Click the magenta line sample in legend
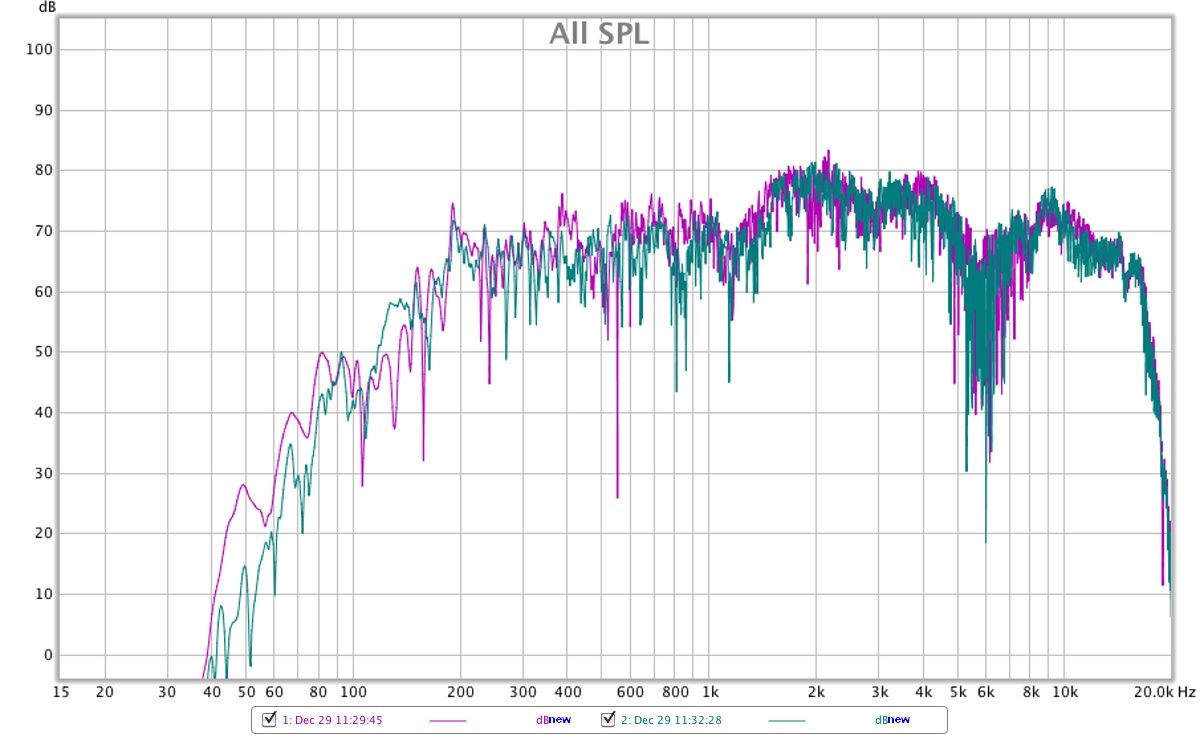Screen dimensions: 1200x735 coord(447,721)
